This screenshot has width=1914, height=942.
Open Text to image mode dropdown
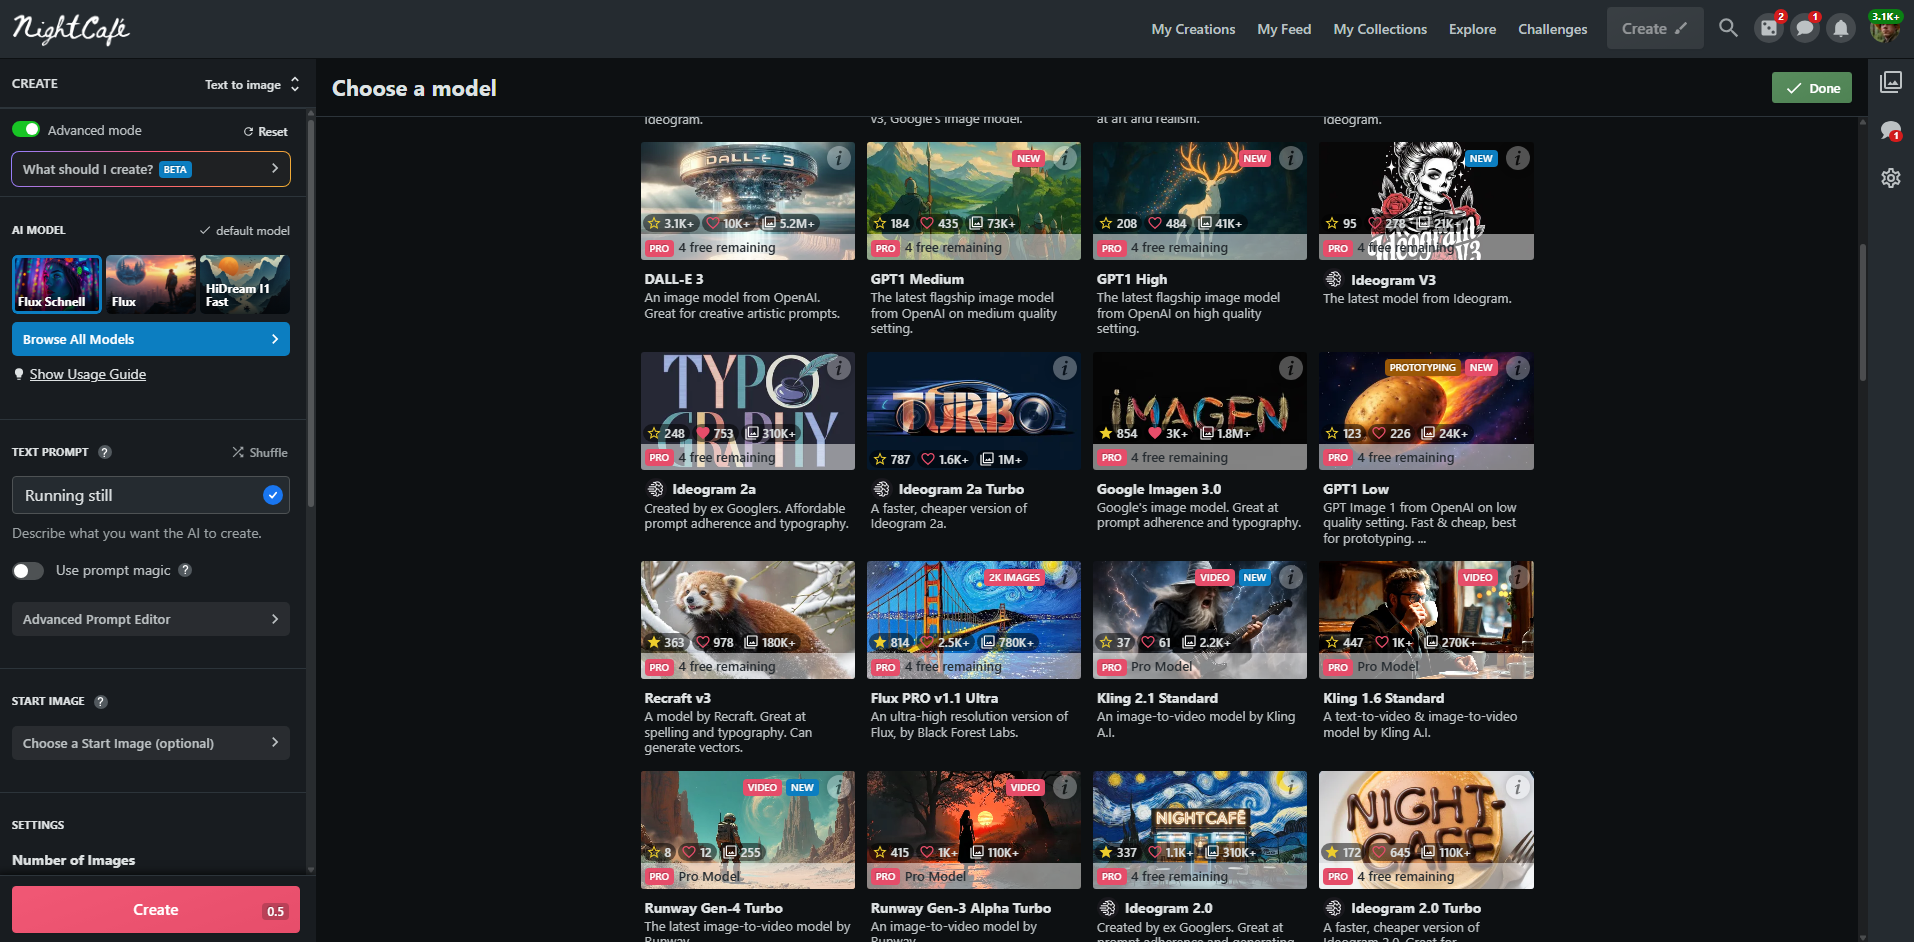tap(252, 85)
